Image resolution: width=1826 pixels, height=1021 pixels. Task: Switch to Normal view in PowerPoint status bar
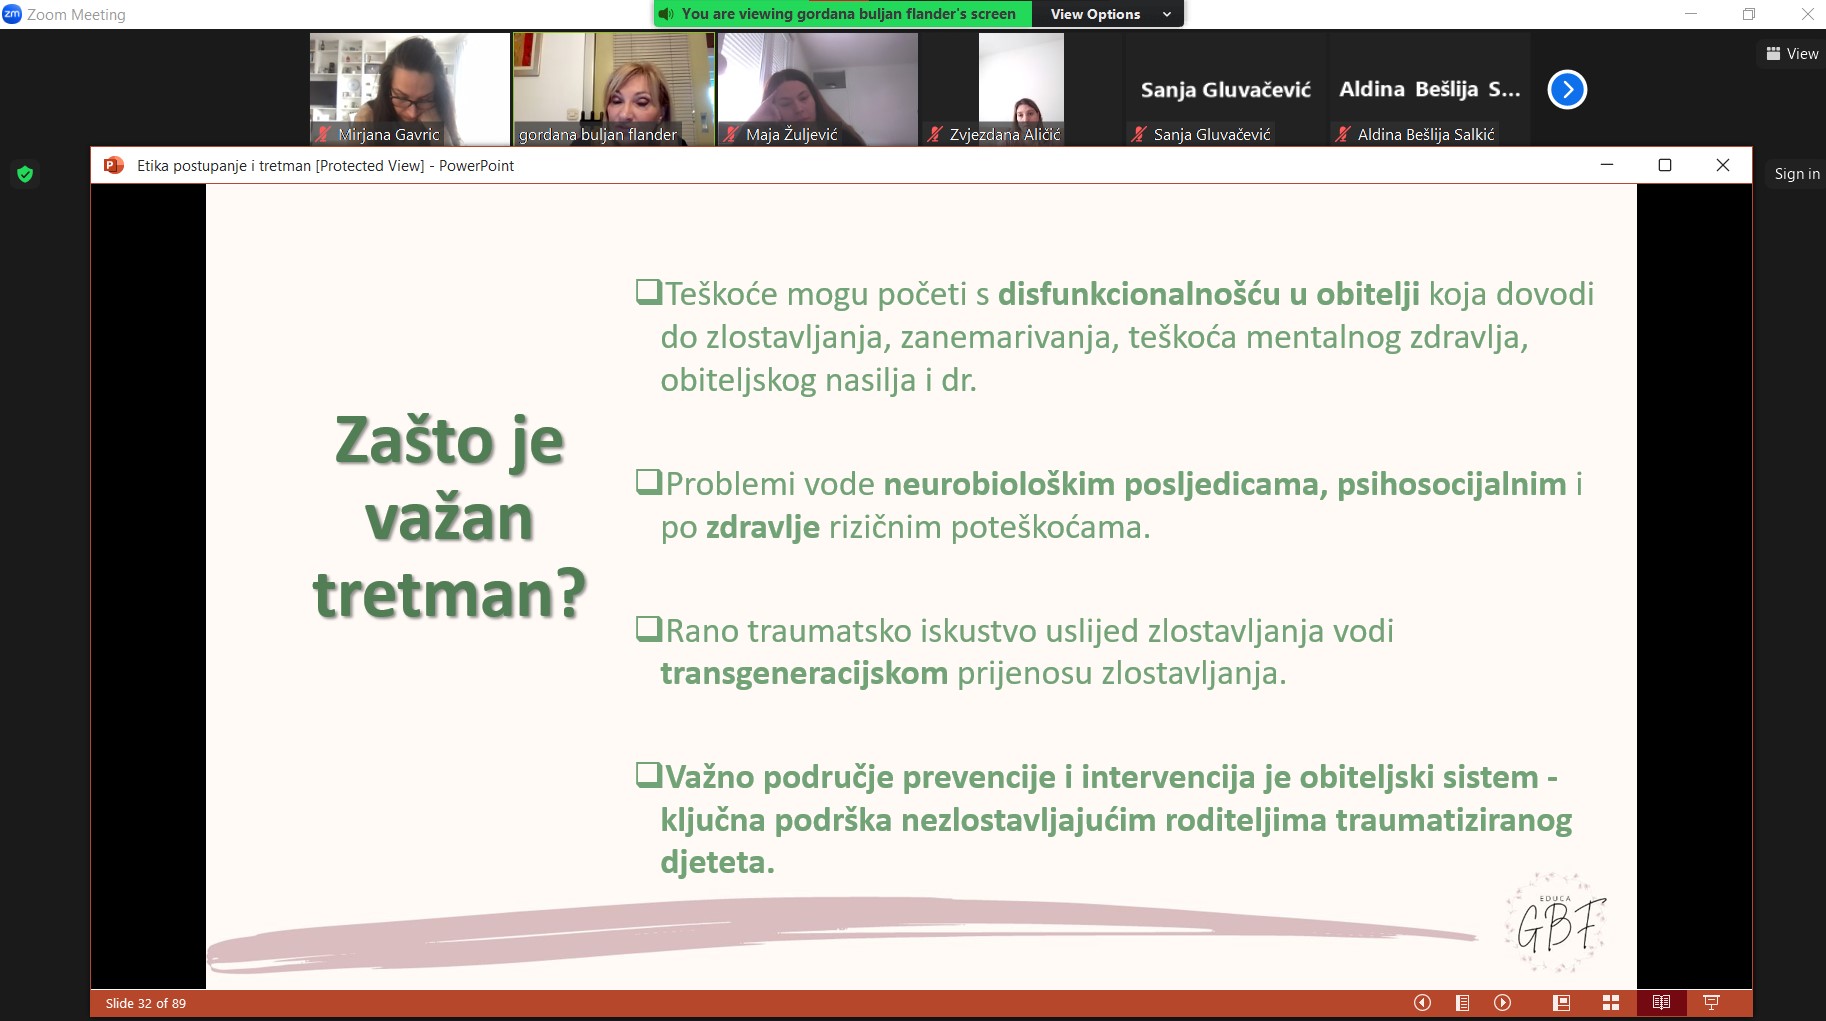(x=1561, y=1003)
